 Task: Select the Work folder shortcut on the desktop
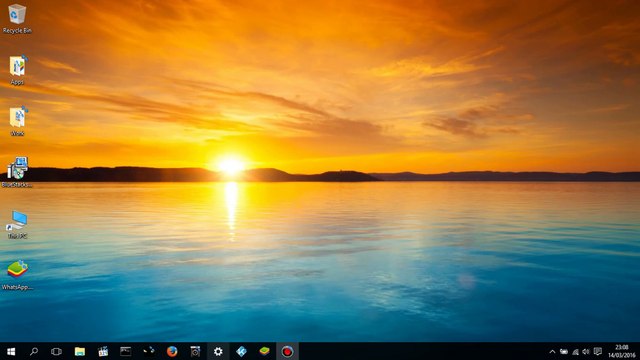coord(17,121)
